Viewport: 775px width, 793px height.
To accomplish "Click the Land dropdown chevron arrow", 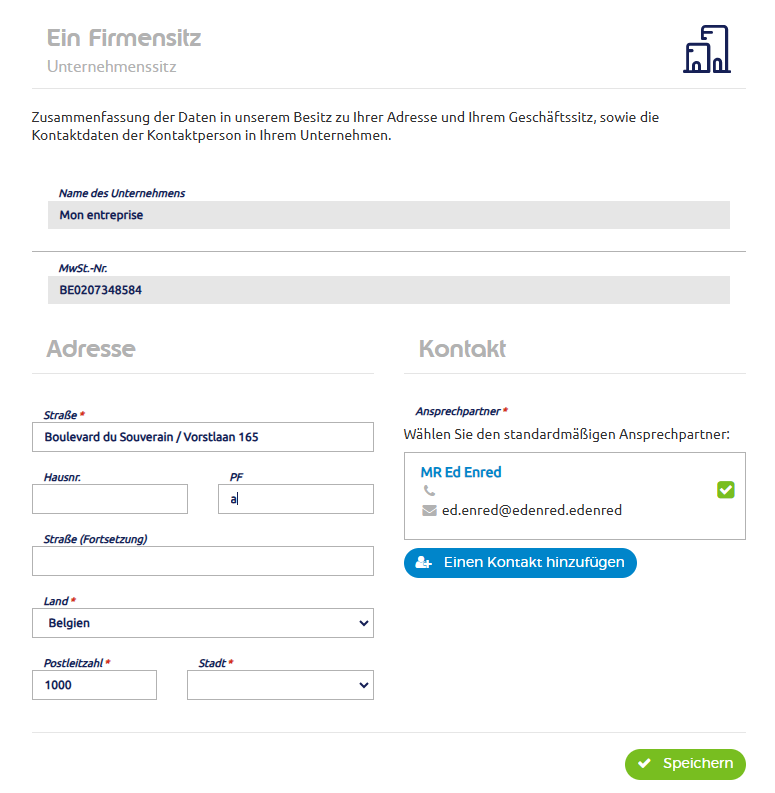I will [x=363, y=623].
